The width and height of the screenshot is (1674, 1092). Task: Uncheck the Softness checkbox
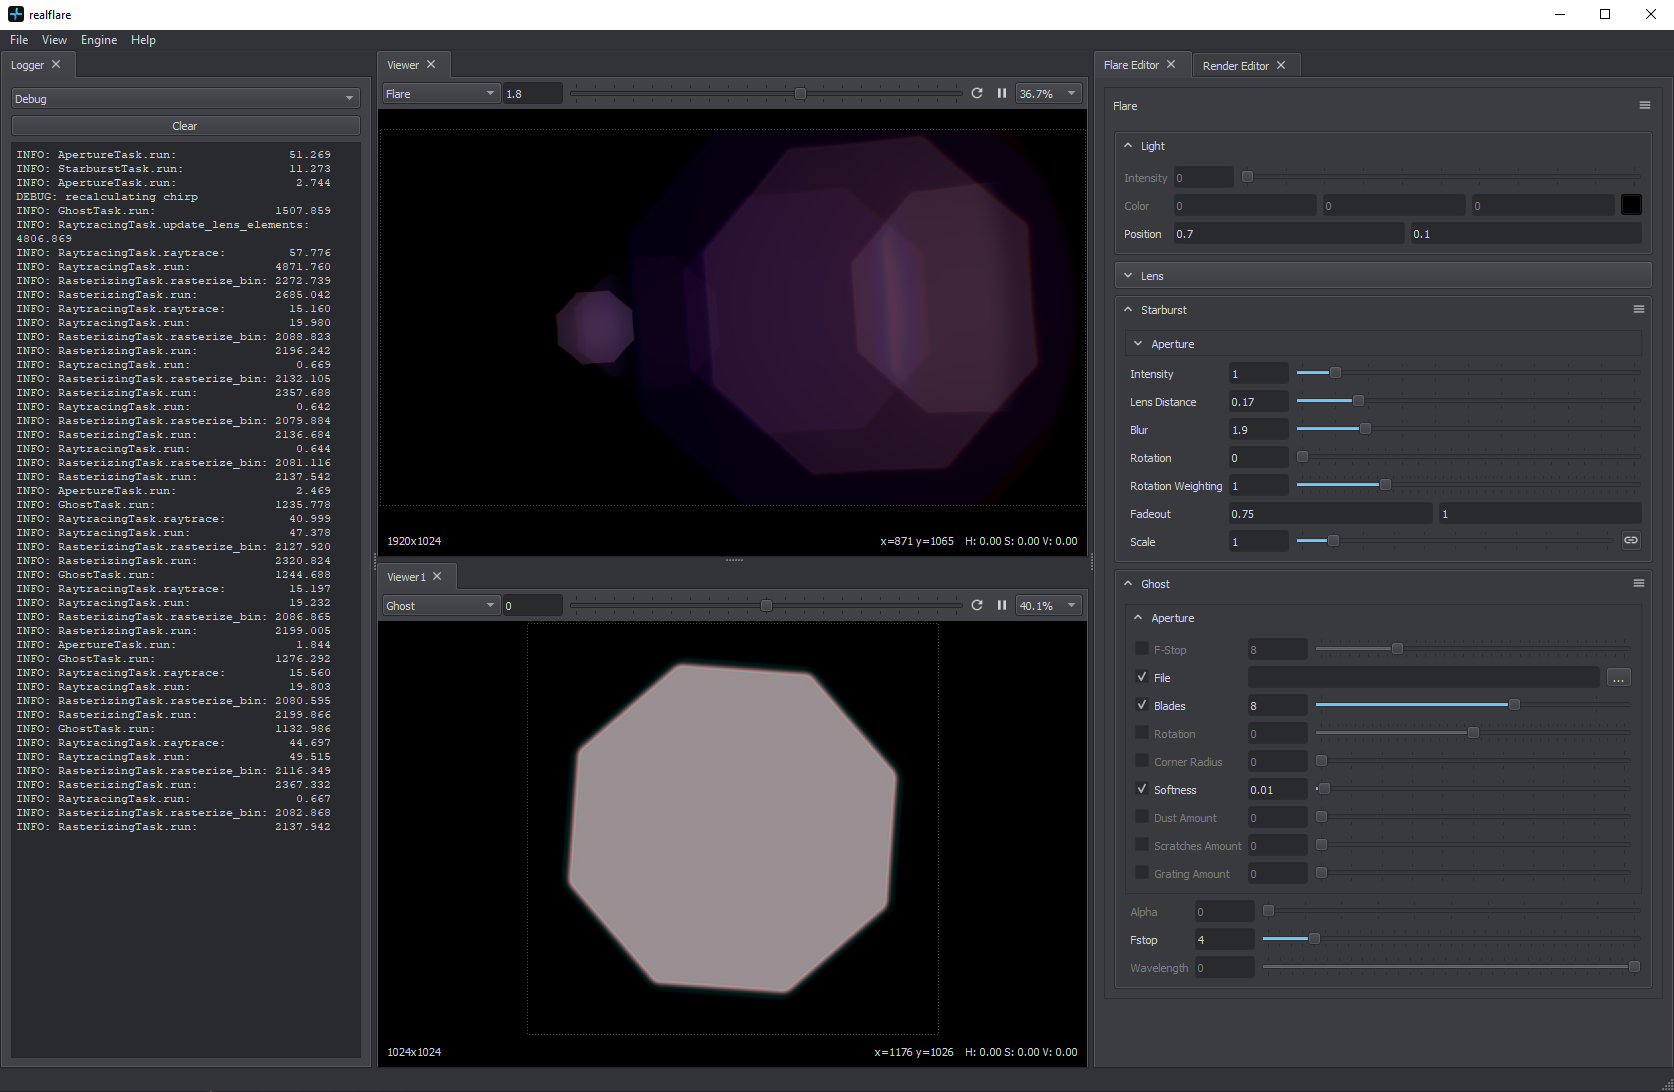pyautogui.click(x=1142, y=788)
